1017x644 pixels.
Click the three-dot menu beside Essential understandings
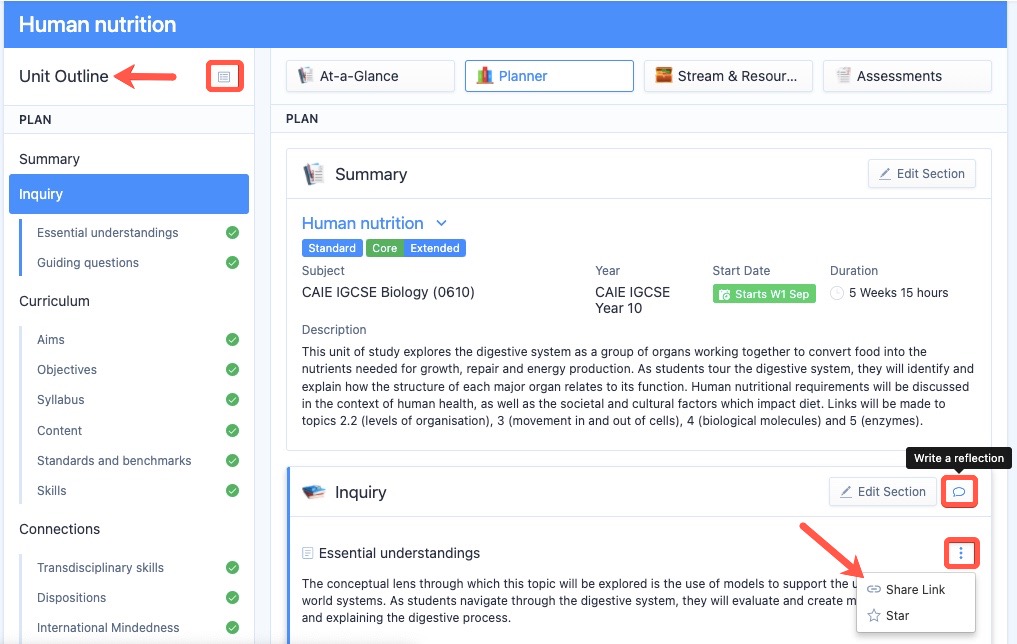coord(961,553)
